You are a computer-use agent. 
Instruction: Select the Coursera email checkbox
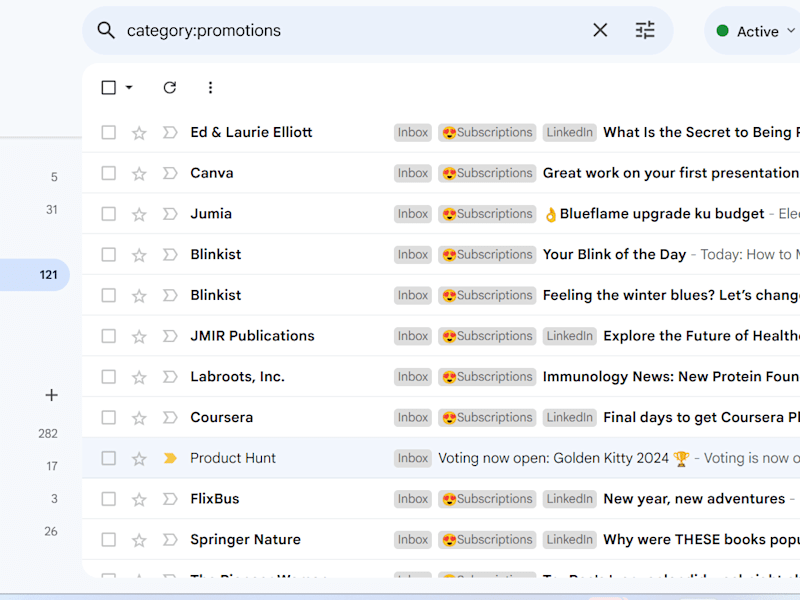109,417
